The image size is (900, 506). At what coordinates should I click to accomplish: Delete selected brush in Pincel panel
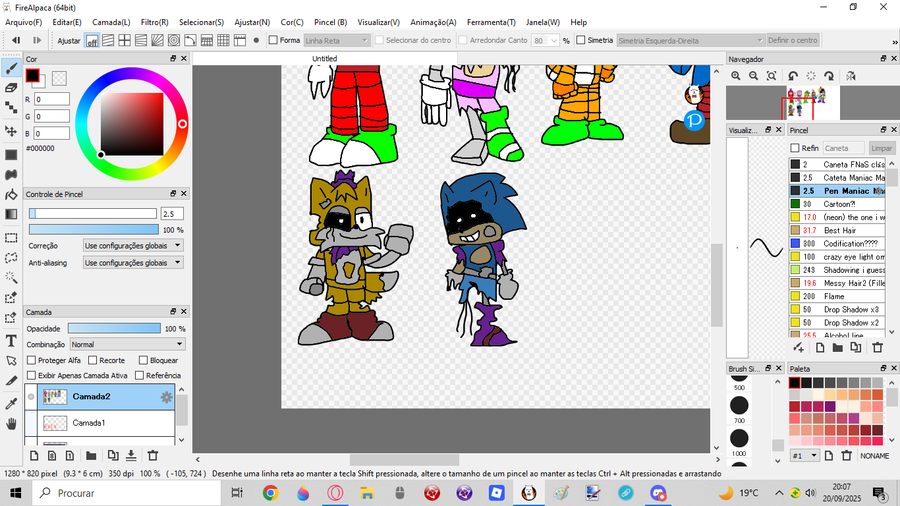pyautogui.click(x=877, y=348)
